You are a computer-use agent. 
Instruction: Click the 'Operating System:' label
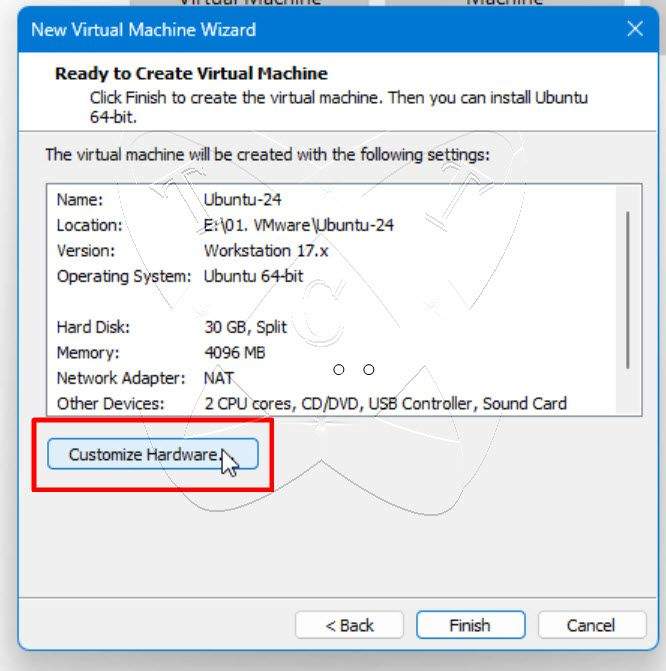(124, 276)
